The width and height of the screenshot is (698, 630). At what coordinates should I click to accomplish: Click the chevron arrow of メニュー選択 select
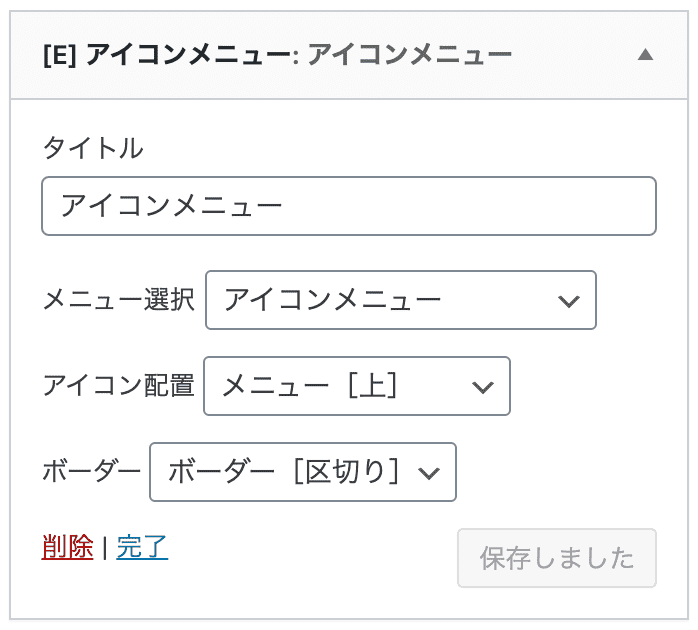pos(568,302)
